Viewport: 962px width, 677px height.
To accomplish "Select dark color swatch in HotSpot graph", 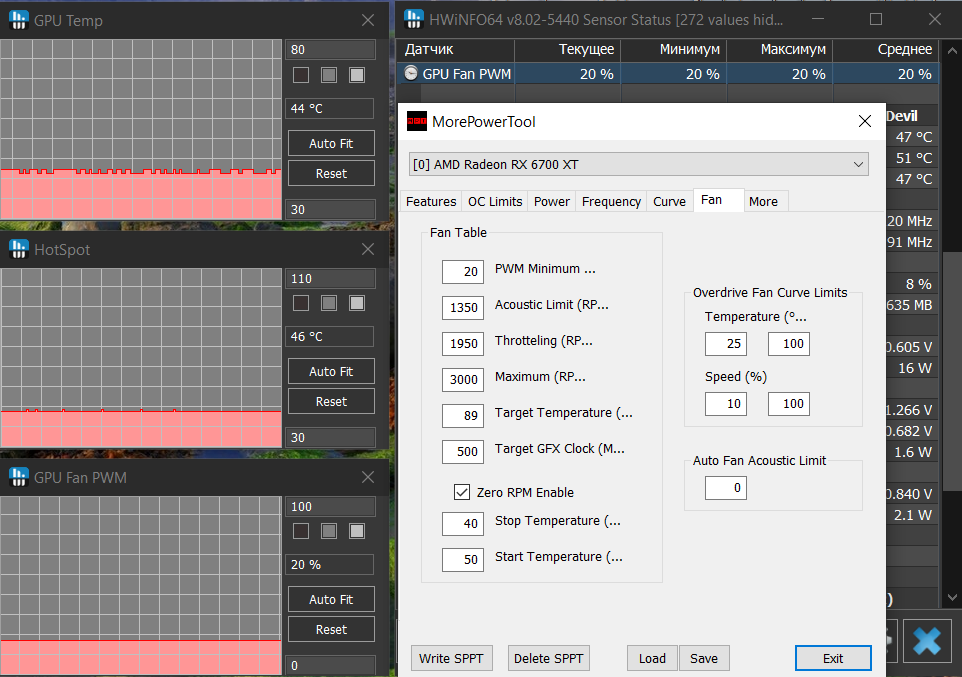I will coord(301,303).
